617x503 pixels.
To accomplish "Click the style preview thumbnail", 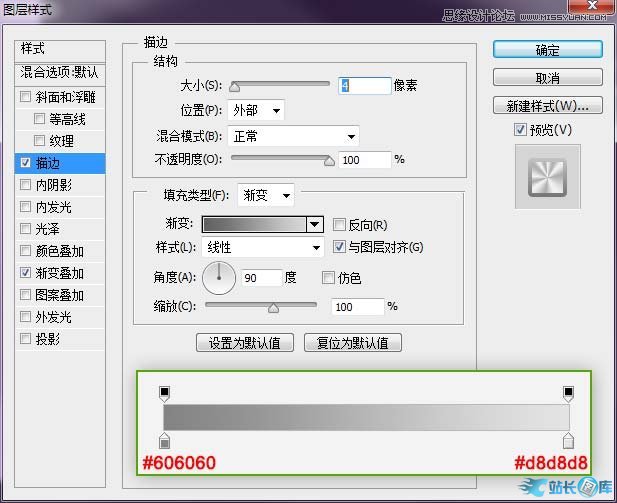I will pos(547,176).
